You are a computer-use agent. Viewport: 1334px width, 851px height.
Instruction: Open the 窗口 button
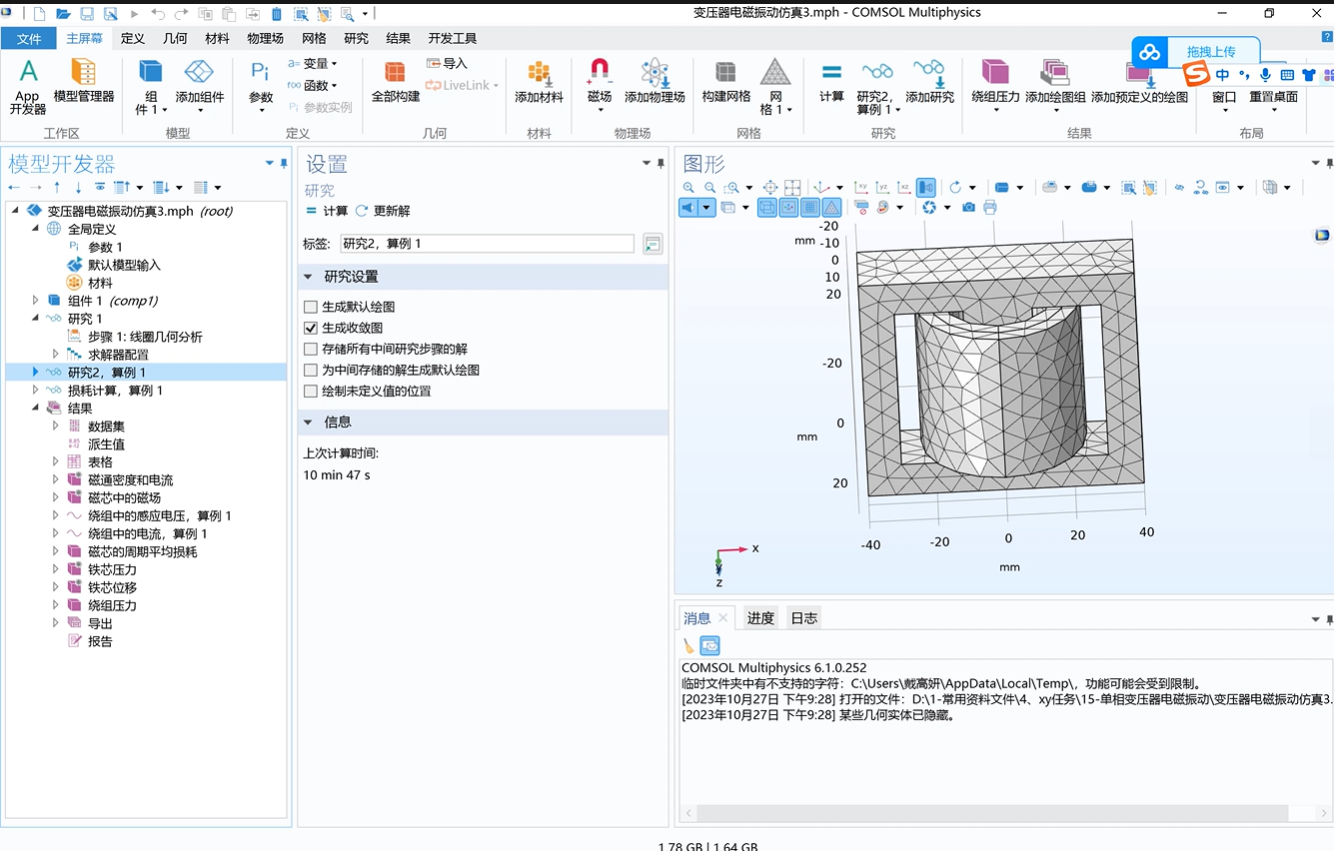[x=1224, y=87]
